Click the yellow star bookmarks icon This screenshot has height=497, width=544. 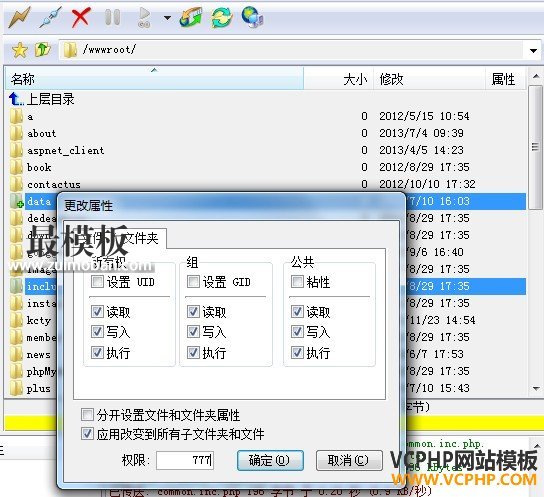coord(19,50)
